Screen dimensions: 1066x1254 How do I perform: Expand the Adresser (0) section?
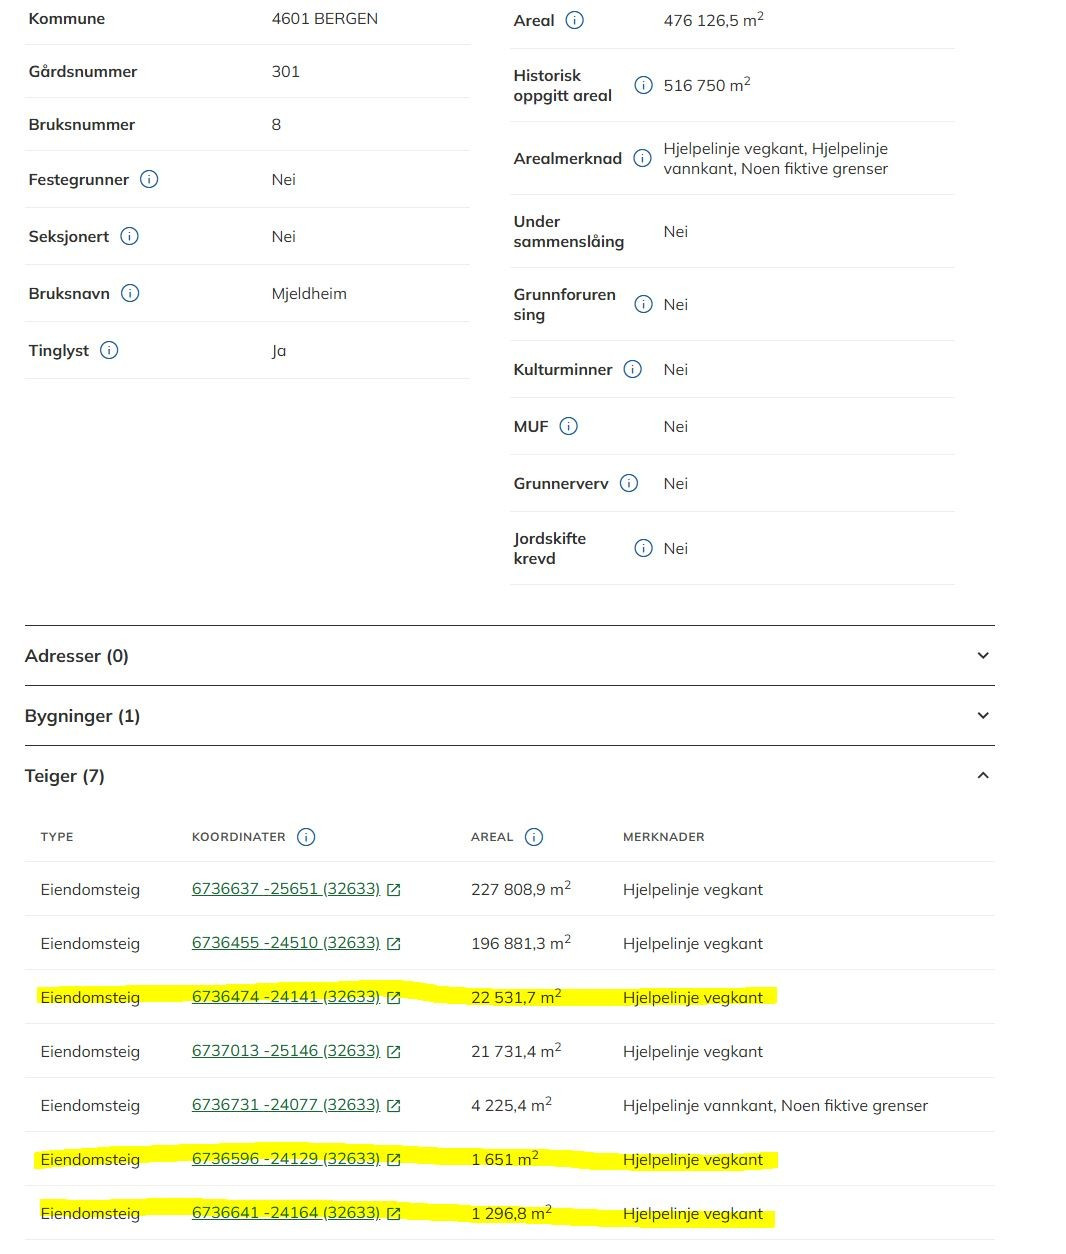[510, 656]
